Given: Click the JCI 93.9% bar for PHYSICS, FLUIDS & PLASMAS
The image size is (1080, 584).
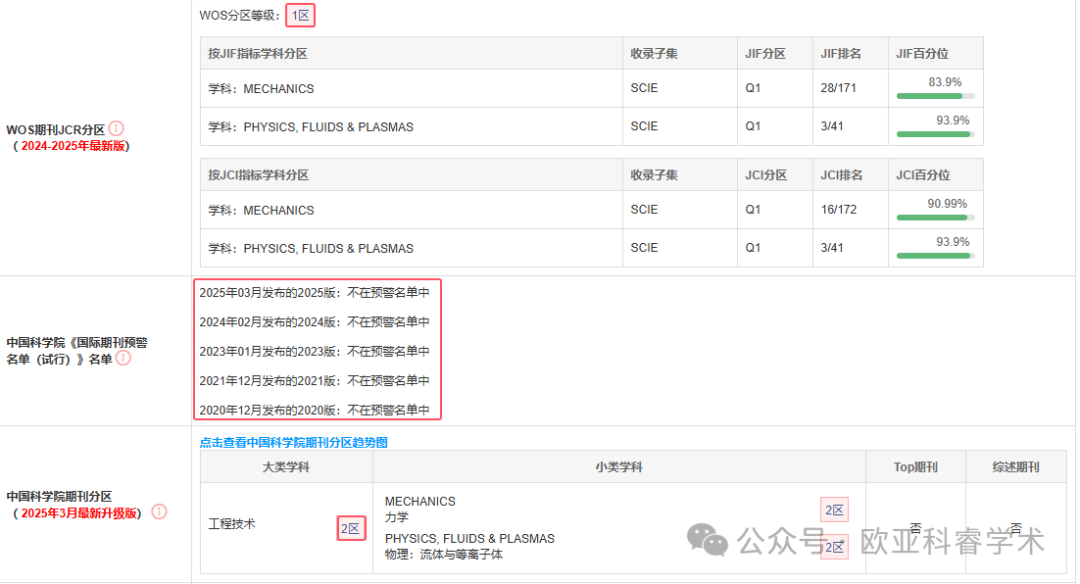Looking at the screenshot, I should click(935, 256).
